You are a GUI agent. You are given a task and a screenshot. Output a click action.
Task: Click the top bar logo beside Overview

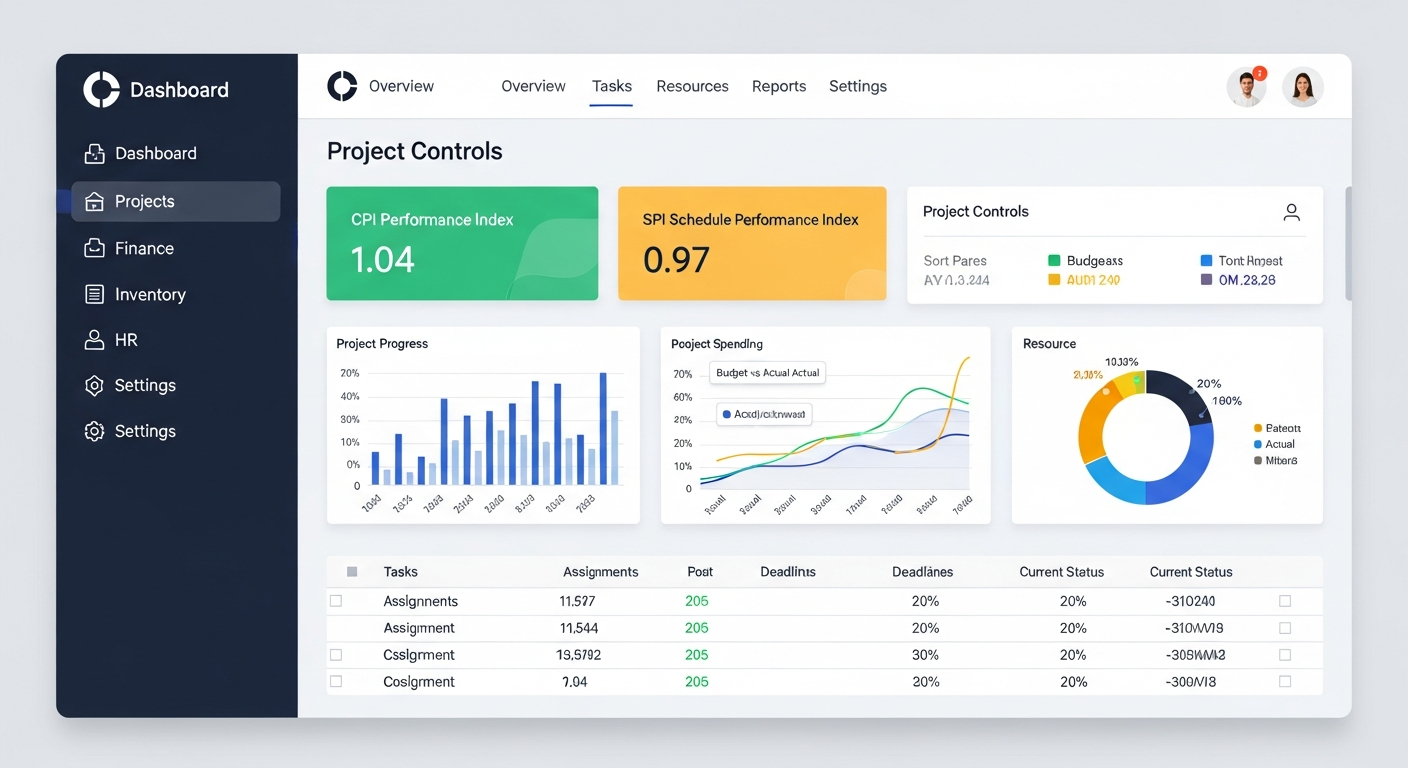pyautogui.click(x=342, y=86)
